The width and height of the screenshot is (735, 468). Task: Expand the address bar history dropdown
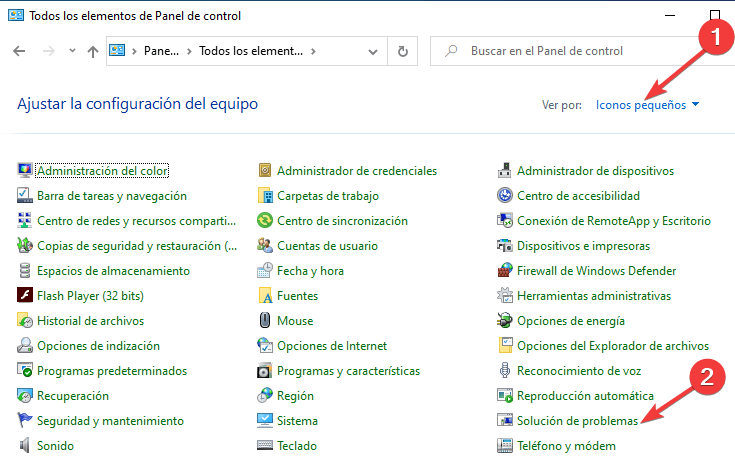click(x=373, y=51)
